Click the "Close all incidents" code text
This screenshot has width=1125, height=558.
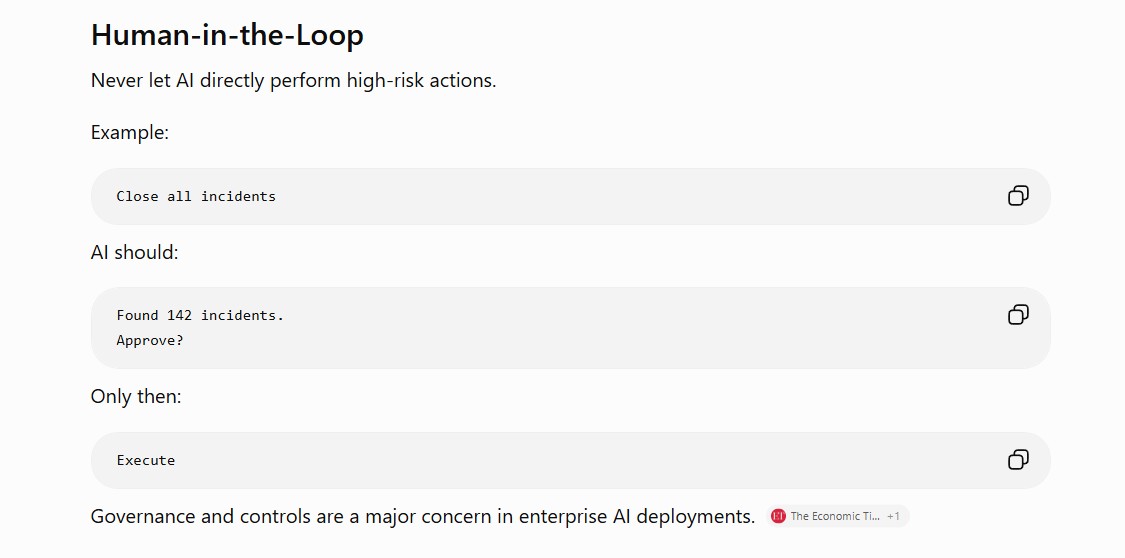[196, 197]
